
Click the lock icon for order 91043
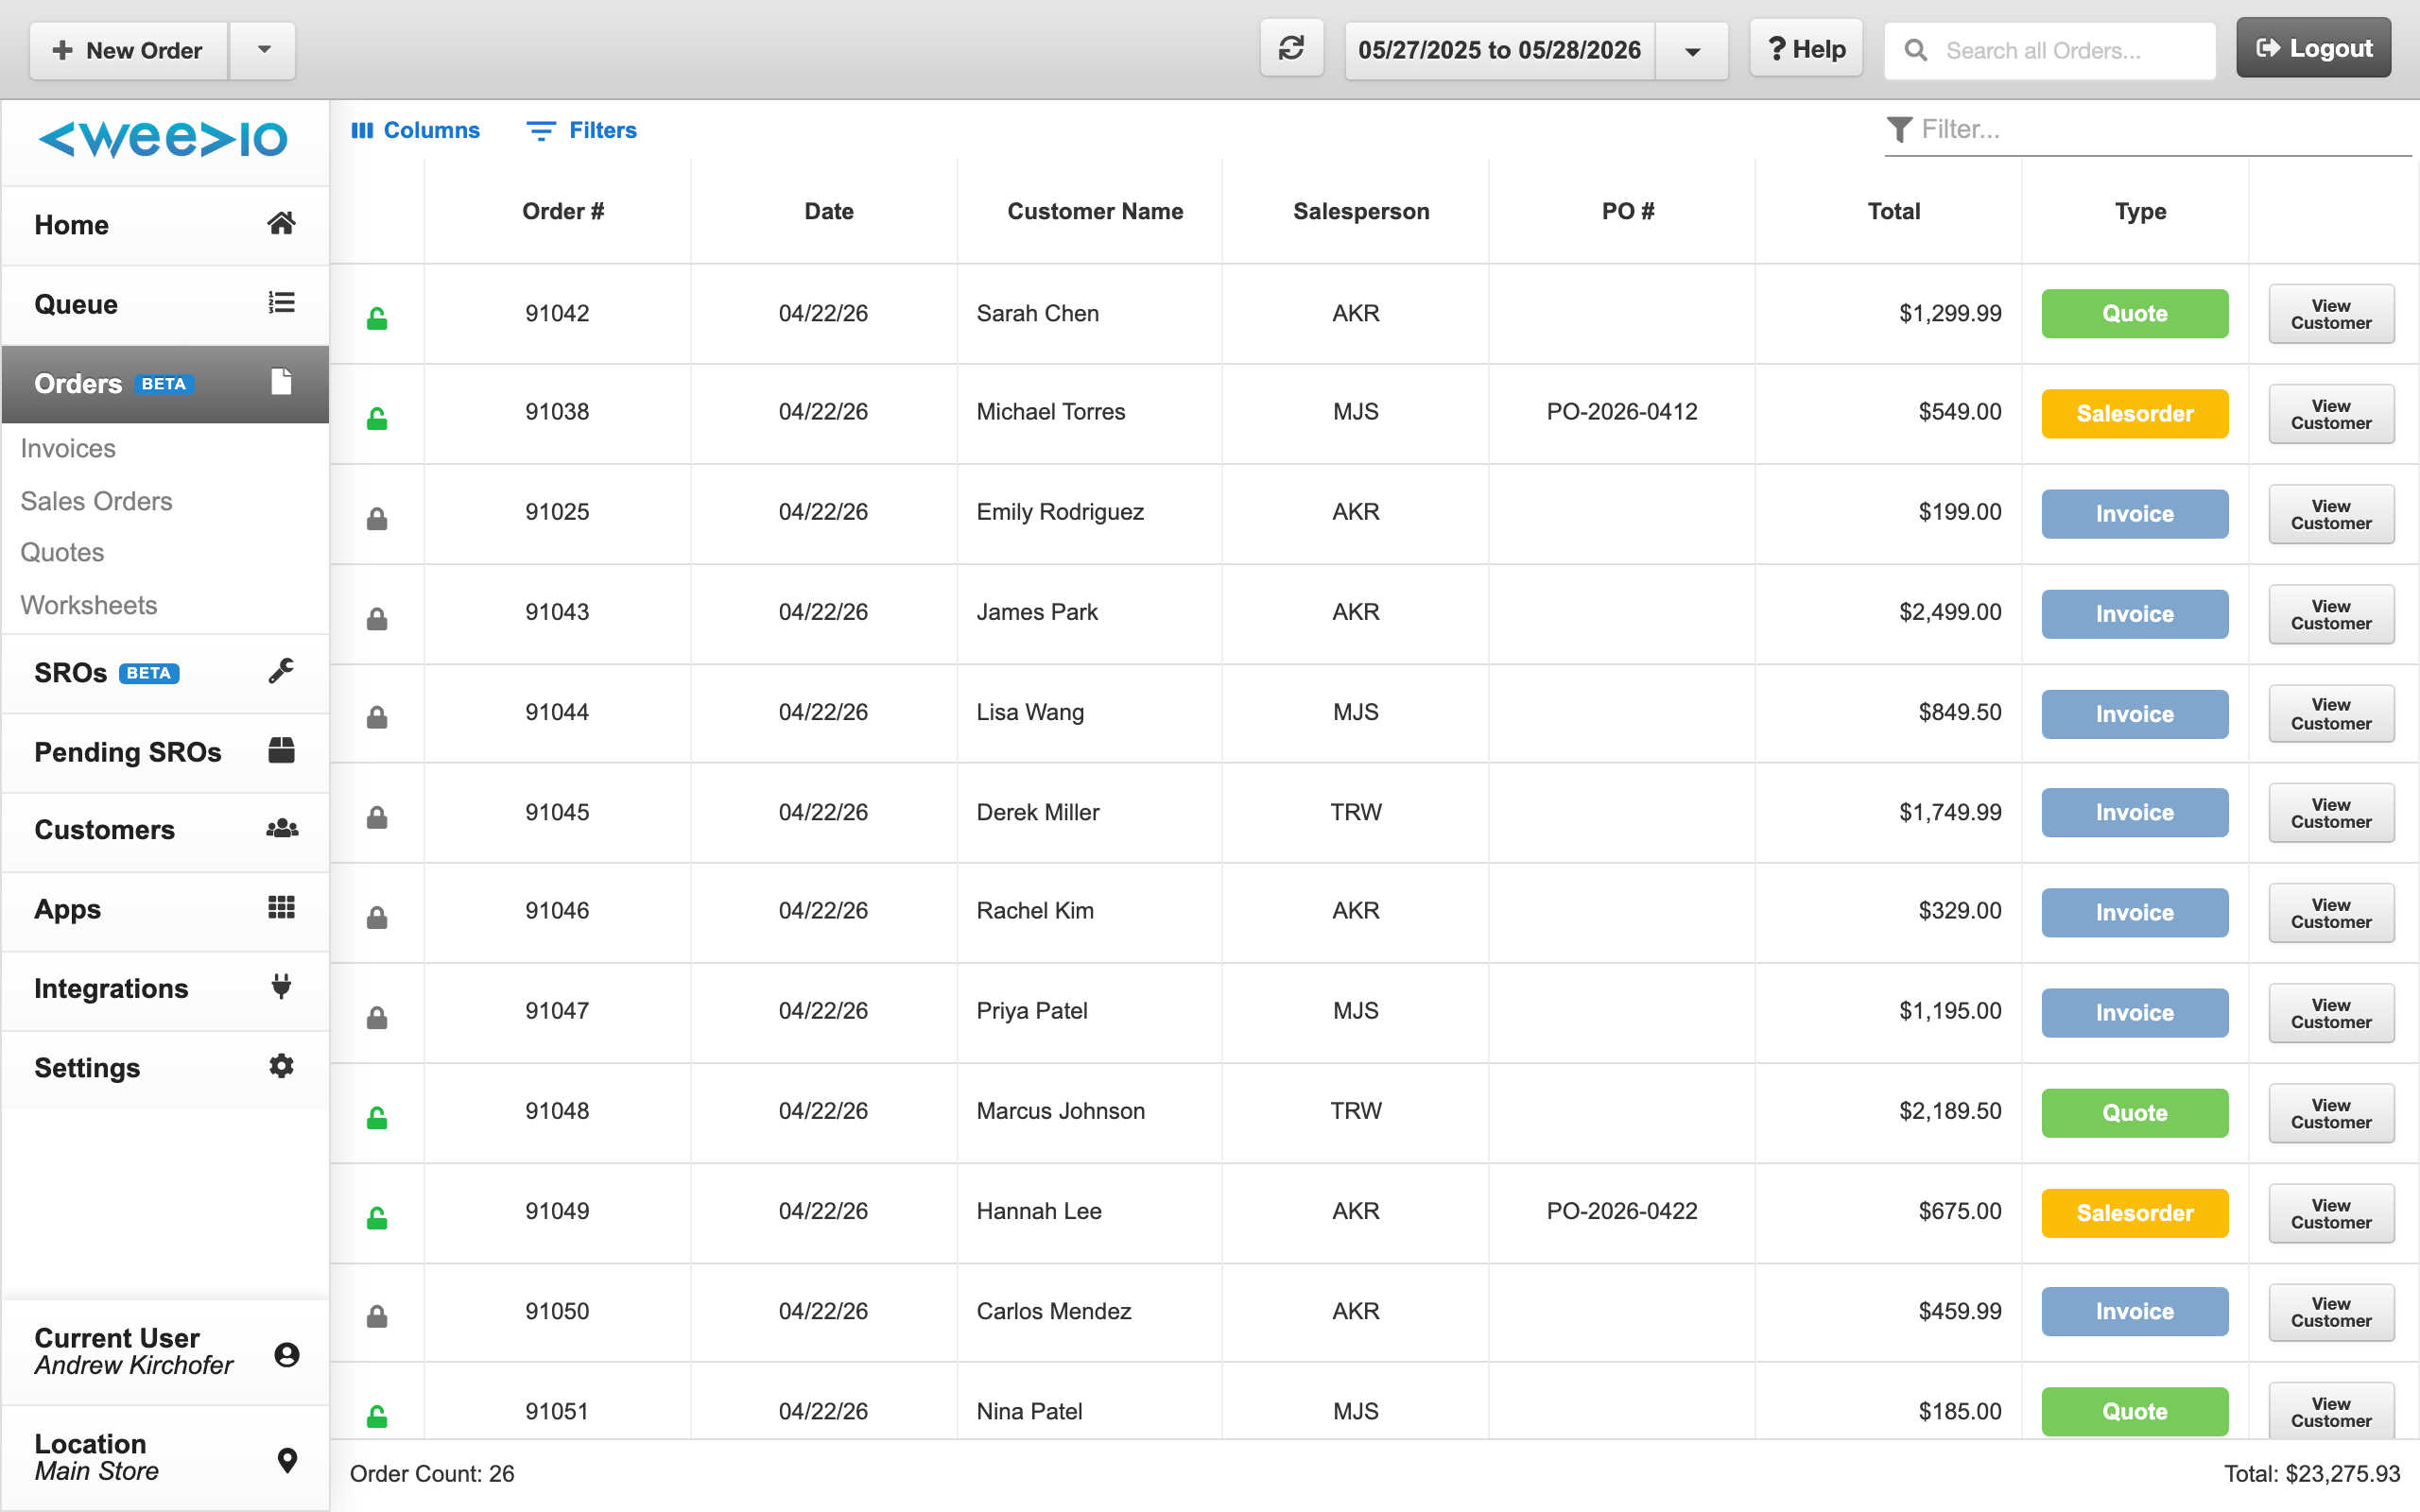[377, 618]
